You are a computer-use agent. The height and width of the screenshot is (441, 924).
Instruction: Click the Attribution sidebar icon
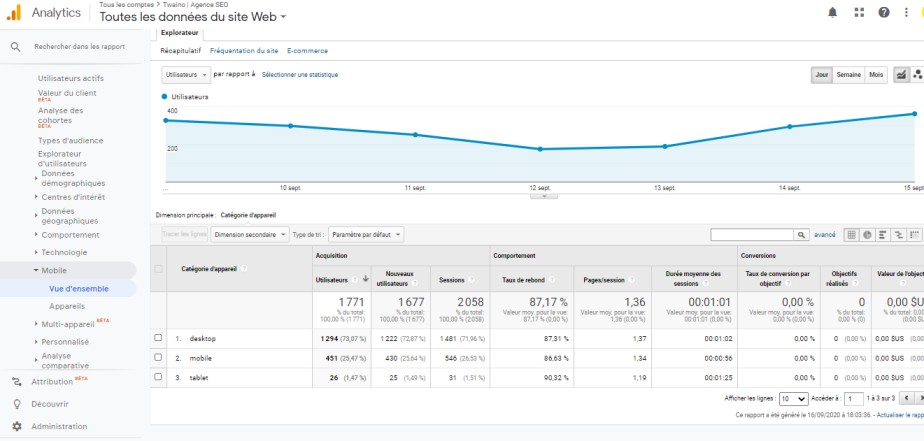[16, 381]
